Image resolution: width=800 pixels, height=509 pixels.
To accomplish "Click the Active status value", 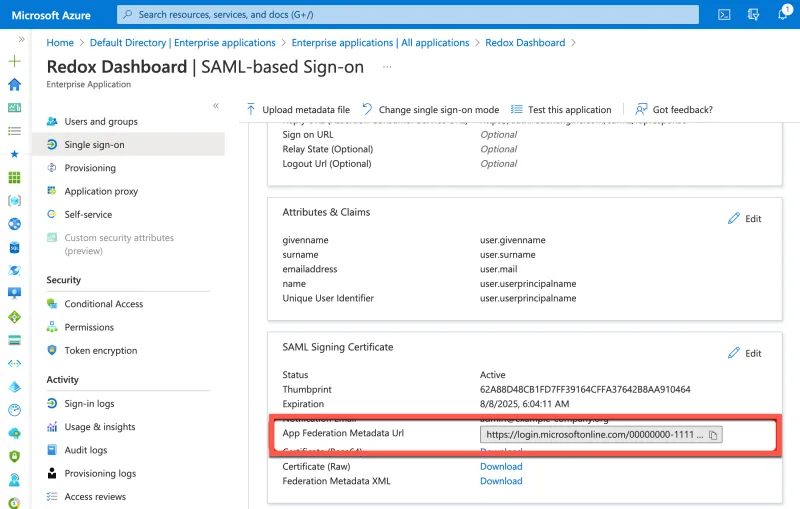I will [x=492, y=375].
